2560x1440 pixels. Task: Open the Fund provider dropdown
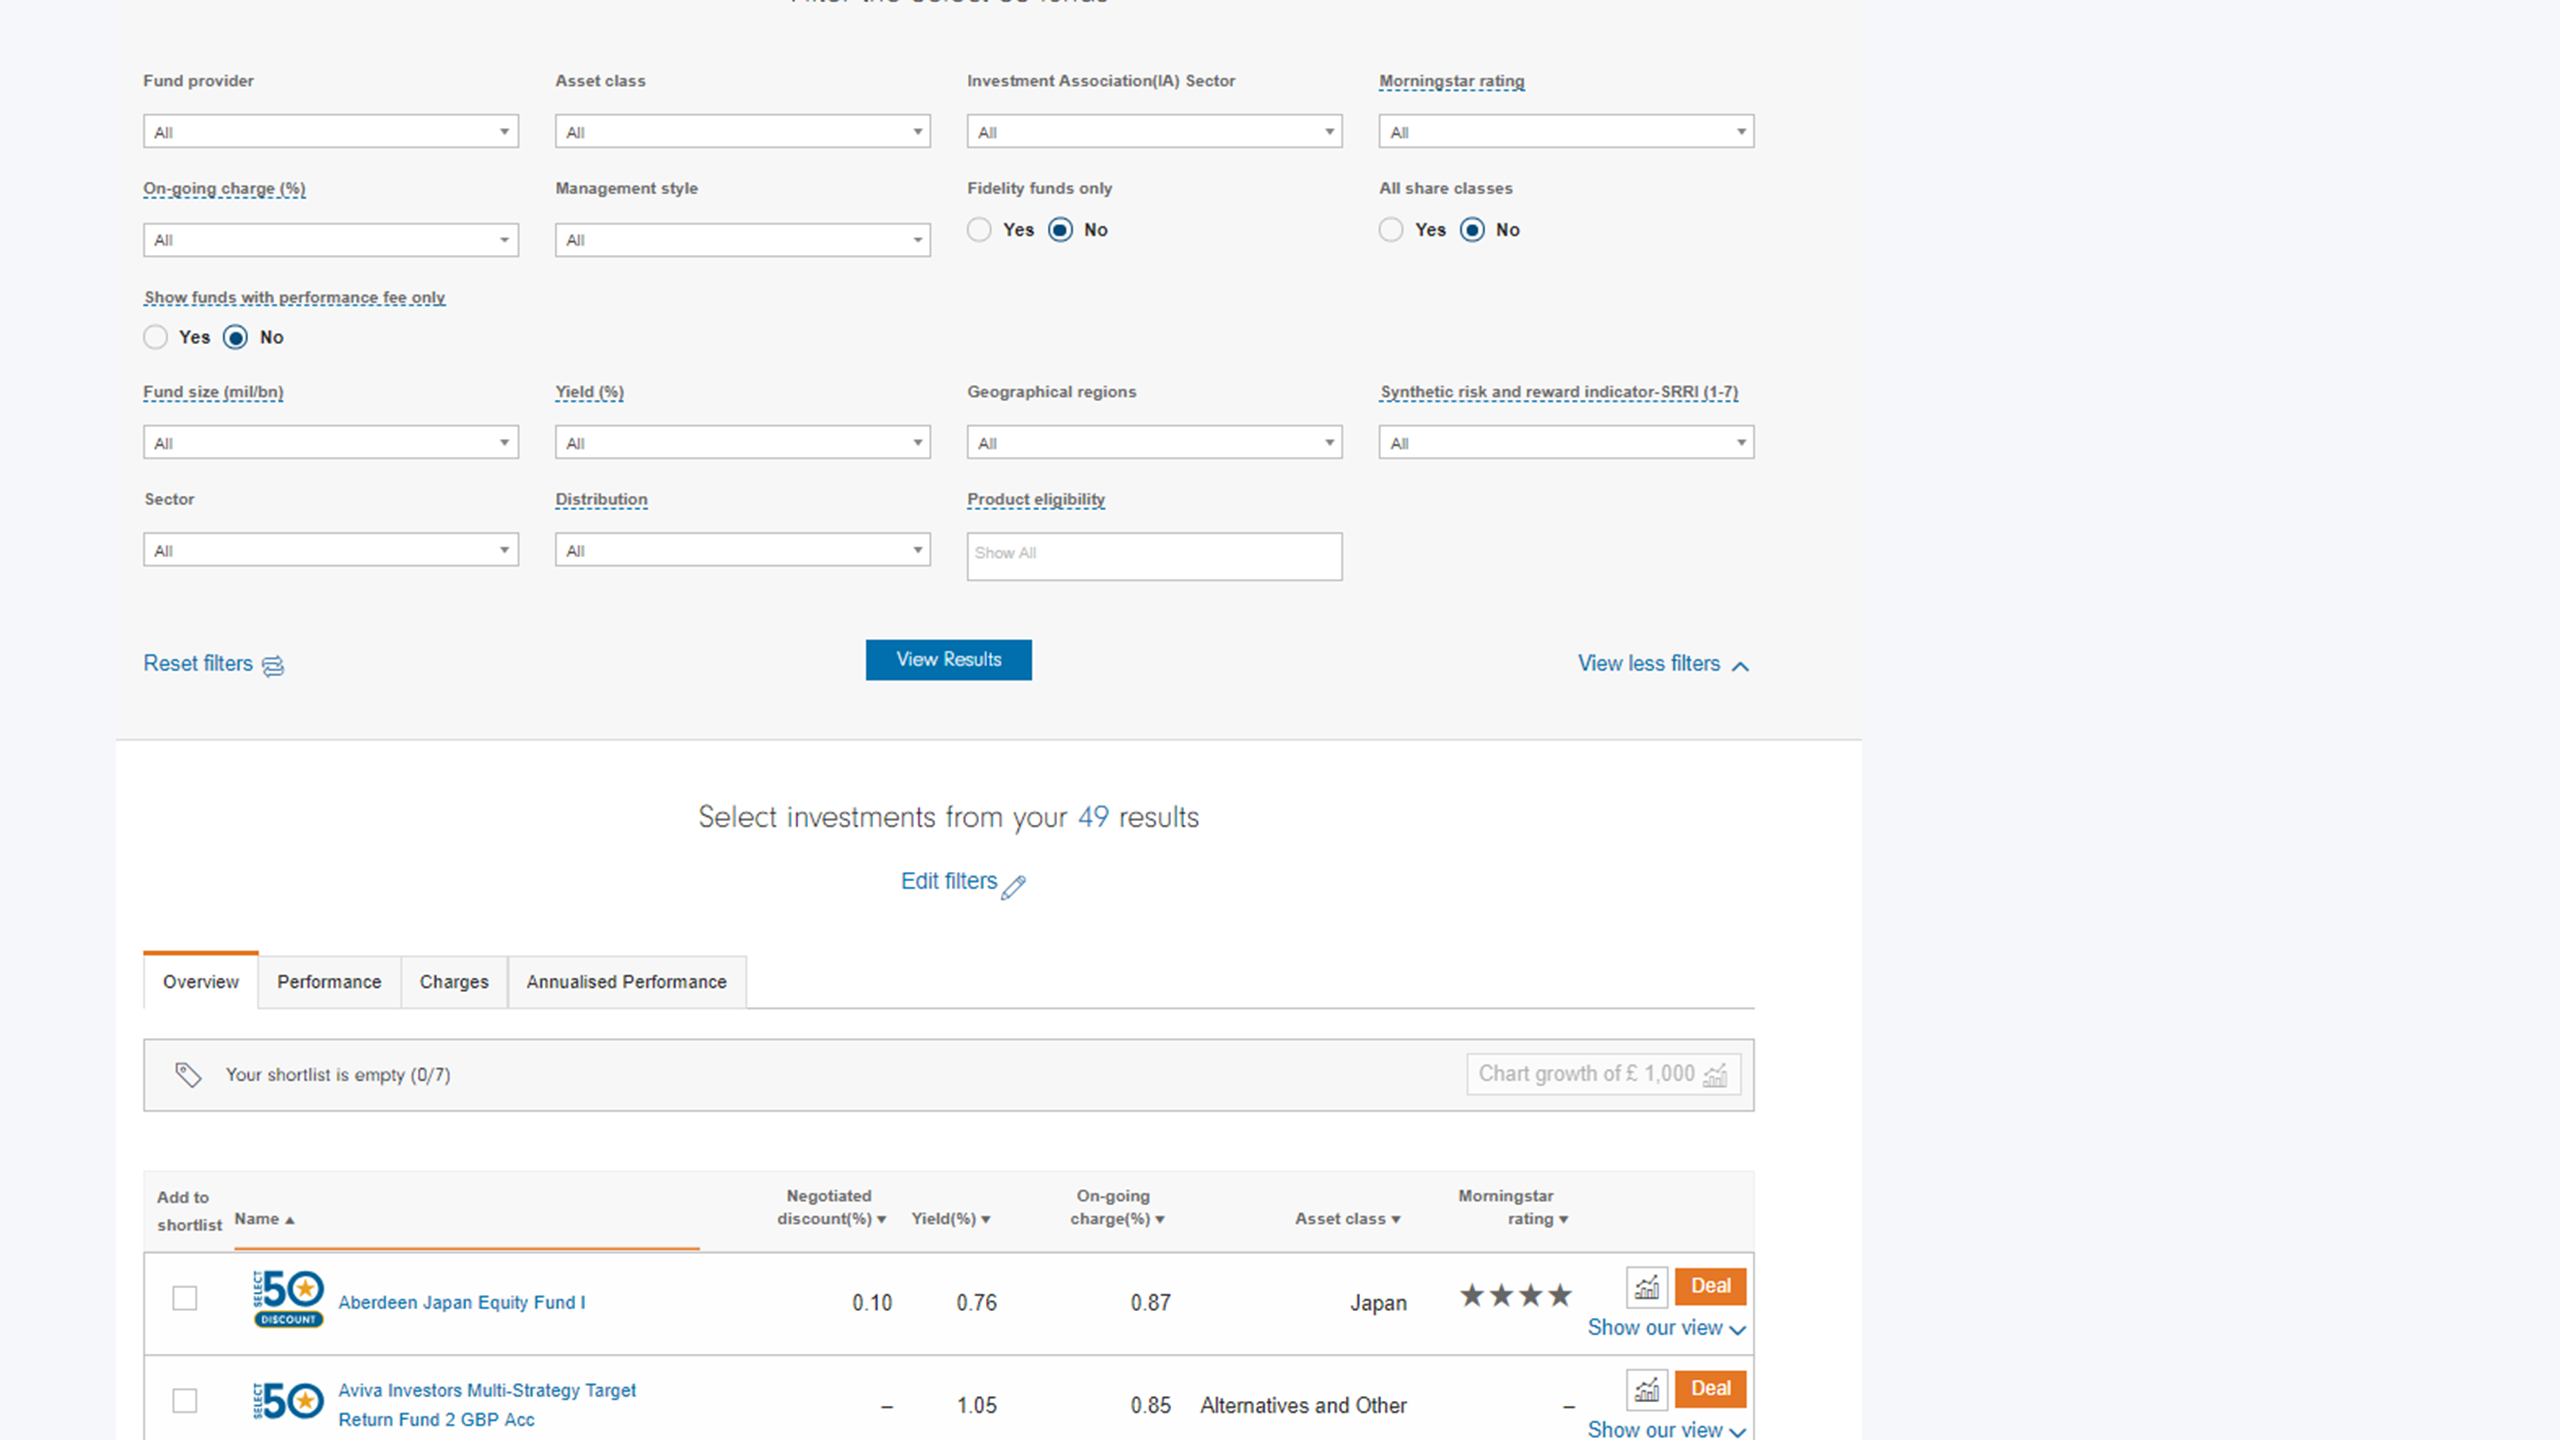coord(331,132)
